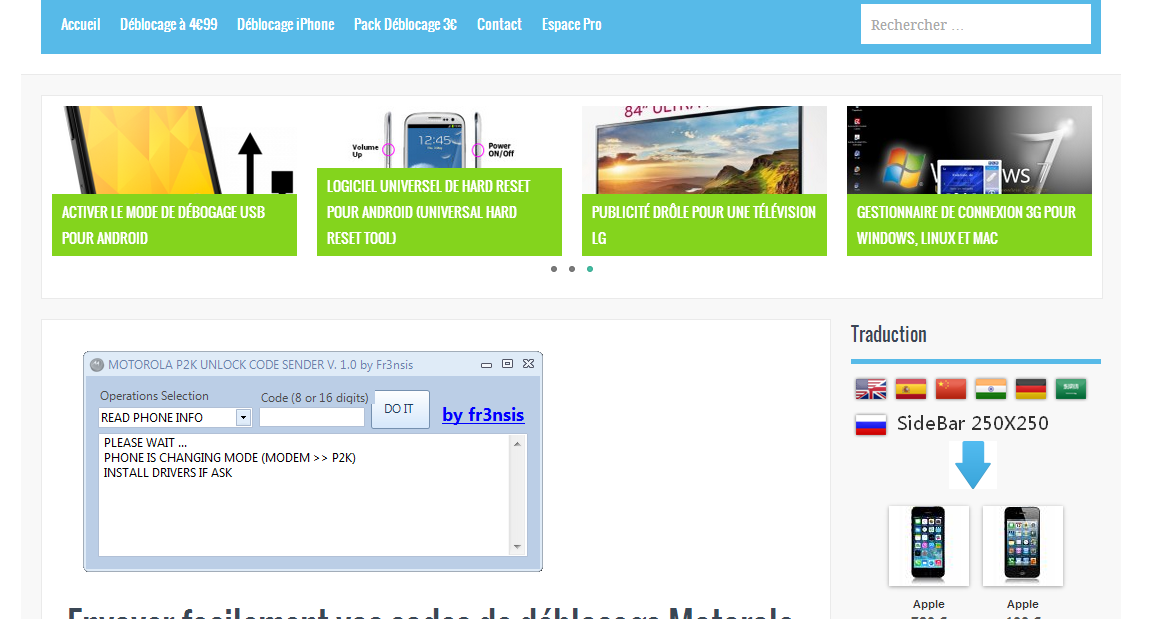Viewport: 1171px width, 619px height.
Task: Translate page with Chinese flag
Action: (951, 389)
